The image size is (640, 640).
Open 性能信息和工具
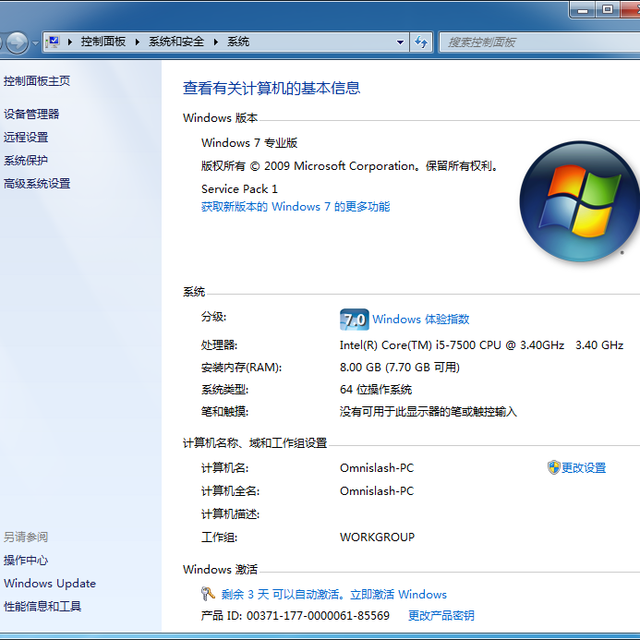pos(42,606)
